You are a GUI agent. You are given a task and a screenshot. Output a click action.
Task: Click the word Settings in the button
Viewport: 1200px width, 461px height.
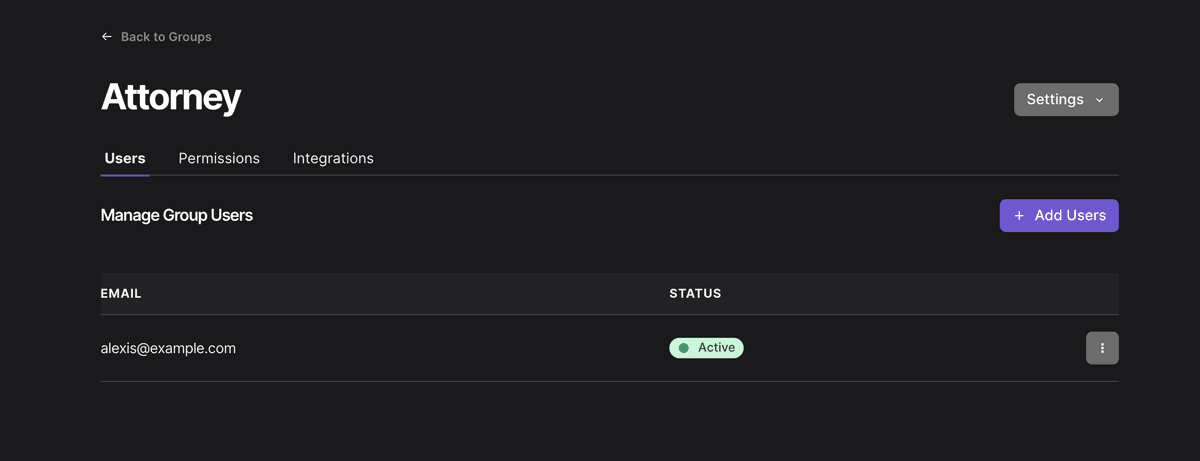[1055, 100]
